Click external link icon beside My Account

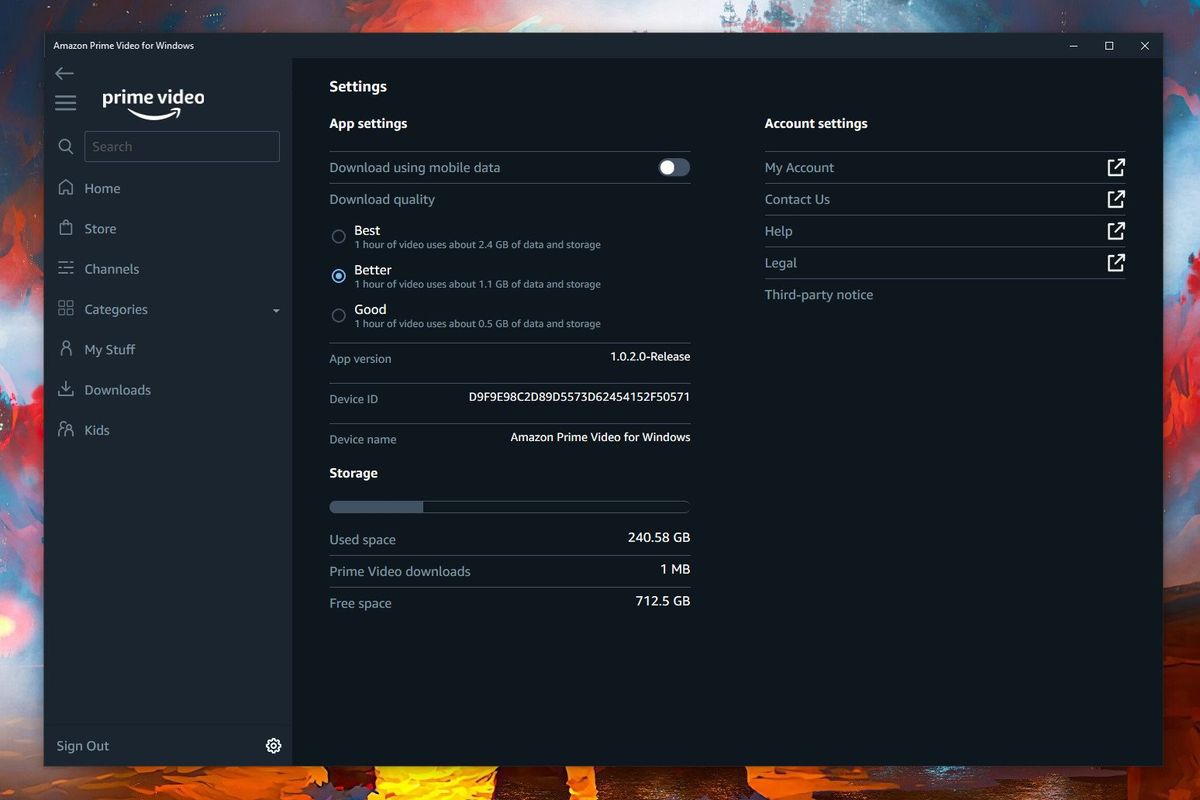pyautogui.click(x=1116, y=167)
